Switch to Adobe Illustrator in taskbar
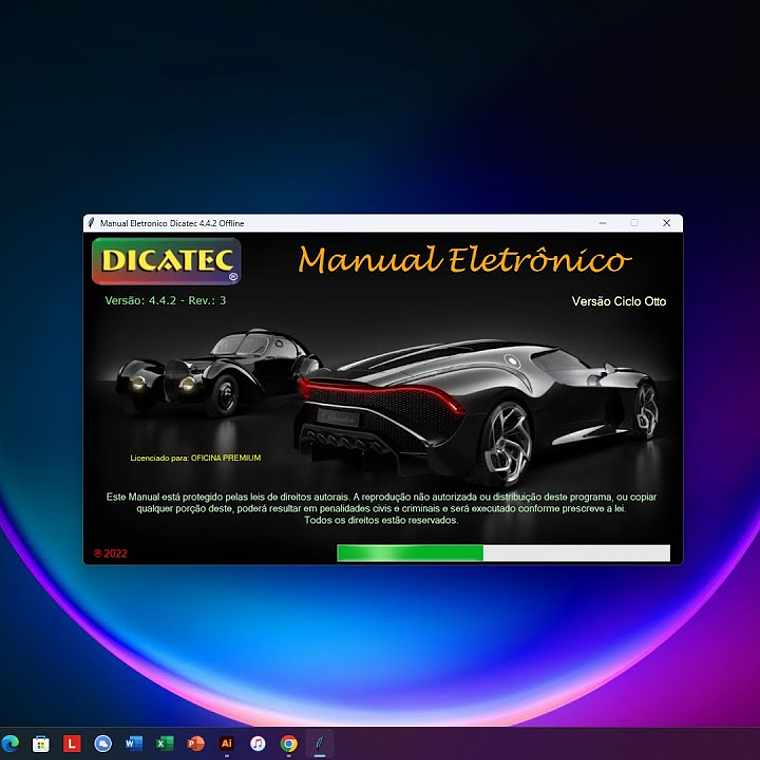Viewport: 760px width, 760px height. tap(226, 743)
